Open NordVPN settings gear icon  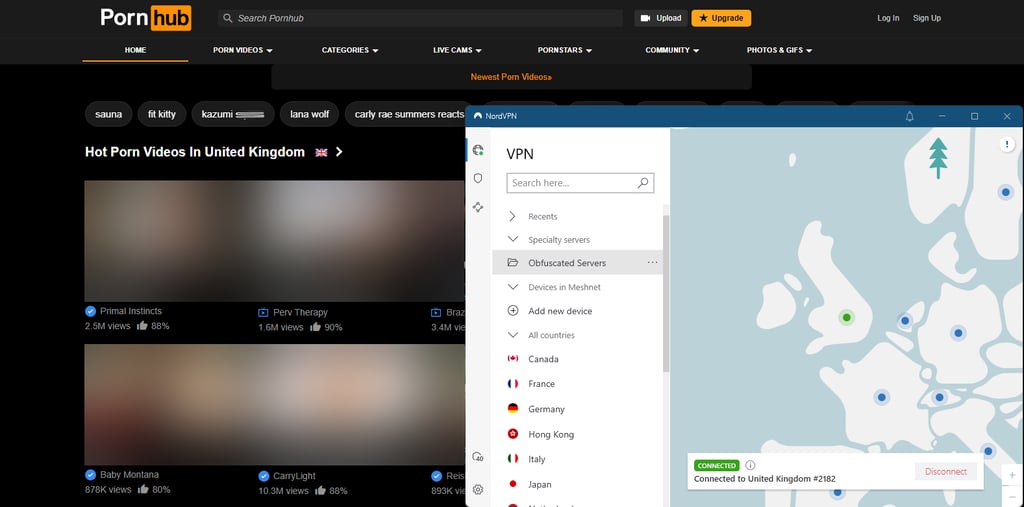(478, 489)
